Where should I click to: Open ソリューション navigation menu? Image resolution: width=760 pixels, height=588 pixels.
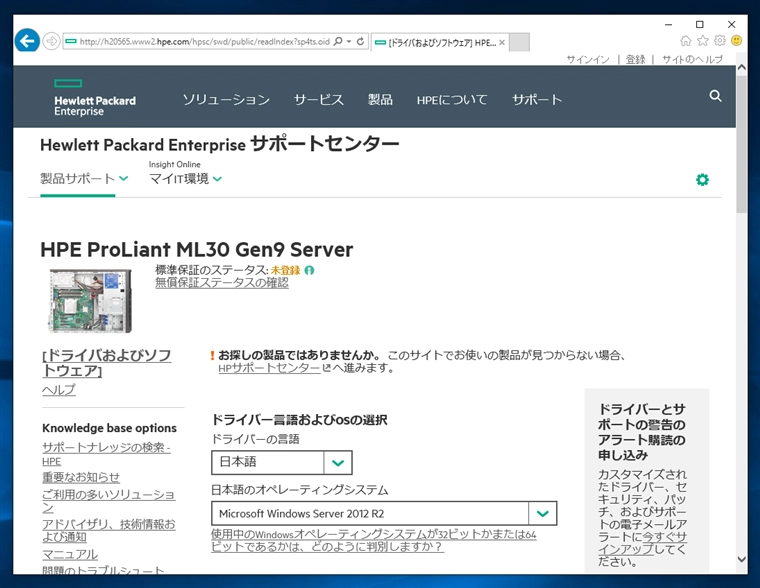[x=226, y=100]
